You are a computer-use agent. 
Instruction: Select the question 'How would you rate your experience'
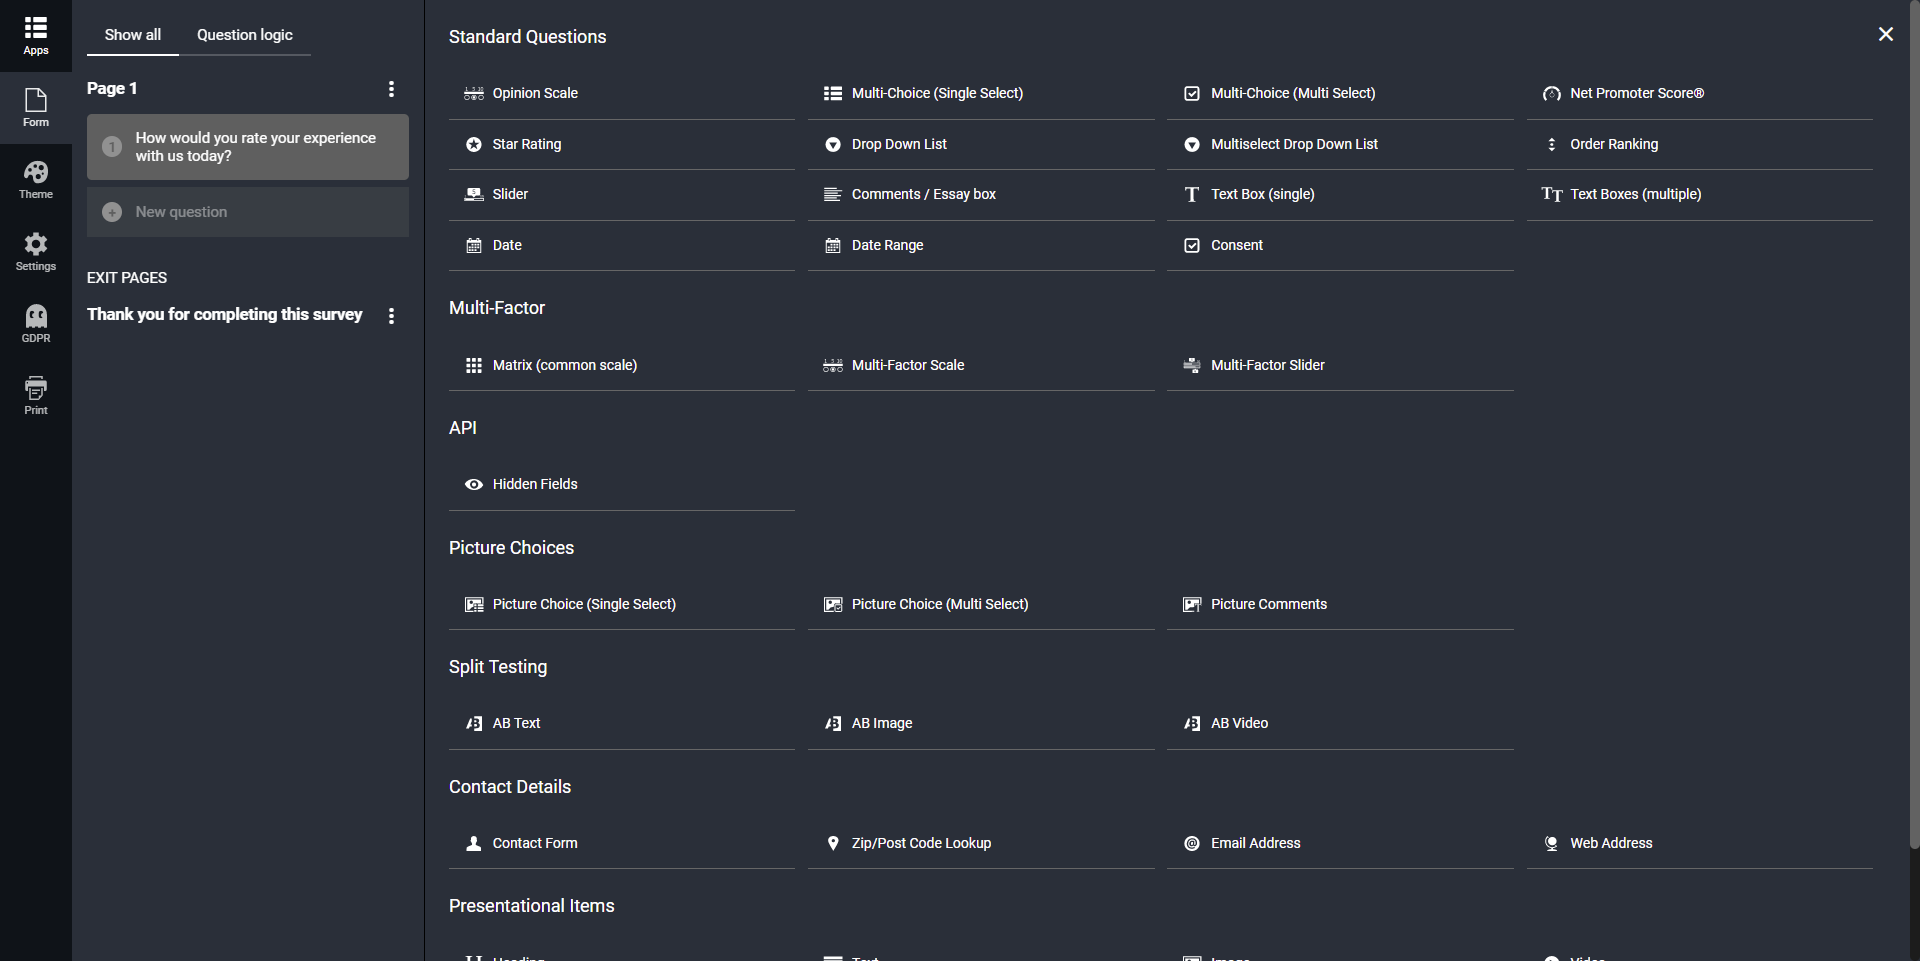pos(248,147)
